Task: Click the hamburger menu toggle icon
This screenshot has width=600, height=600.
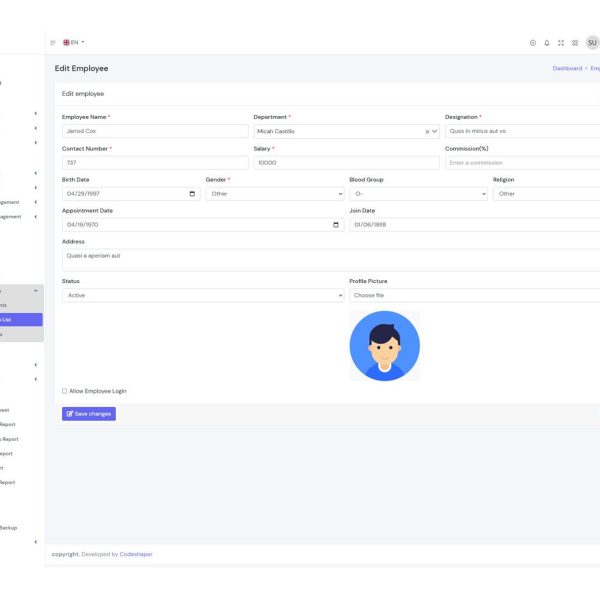Action: click(x=53, y=43)
